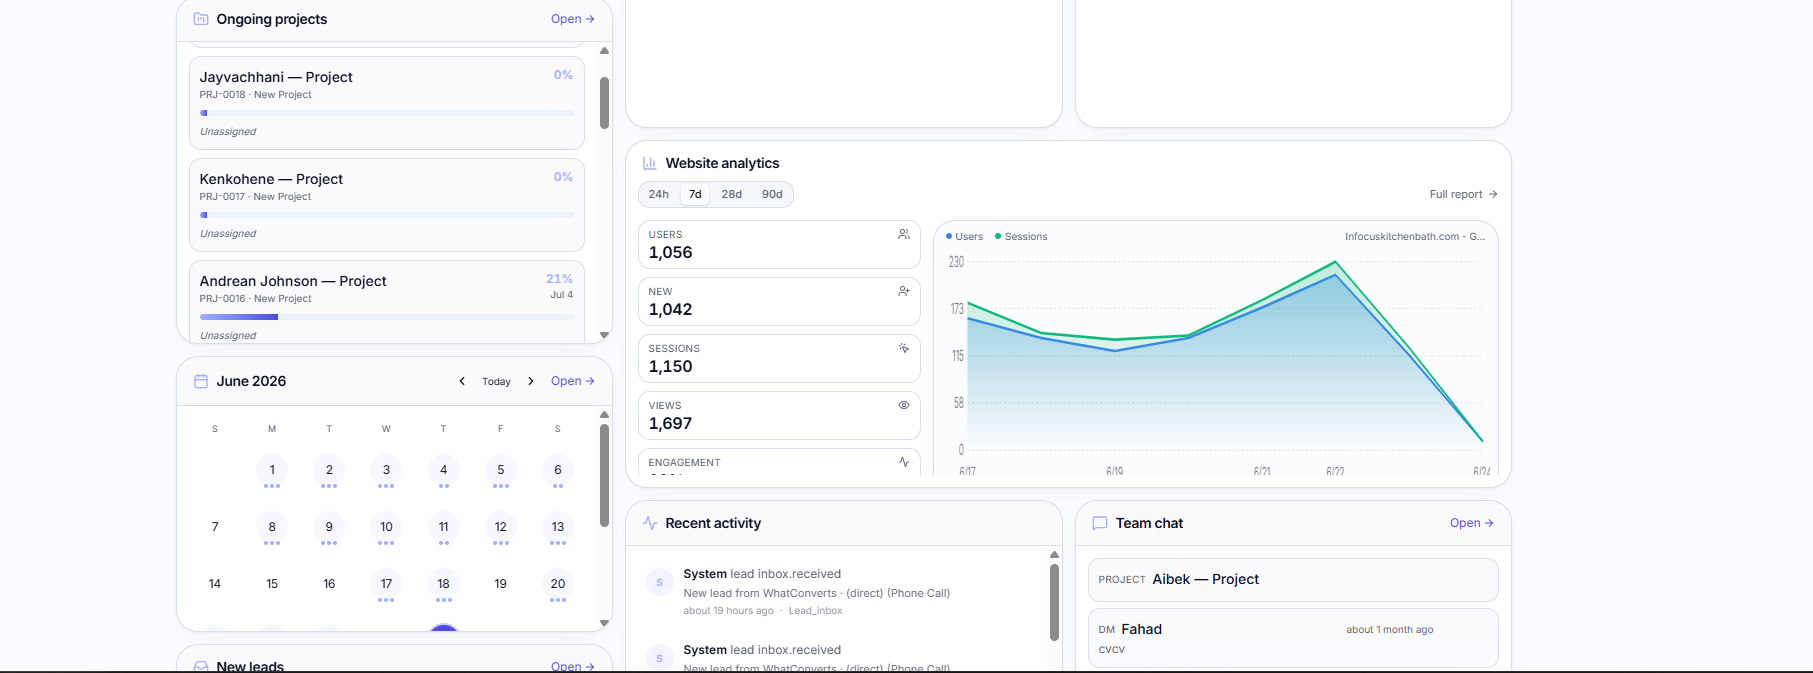Click the Infocuskitchenbath.com chart label

point(1415,237)
